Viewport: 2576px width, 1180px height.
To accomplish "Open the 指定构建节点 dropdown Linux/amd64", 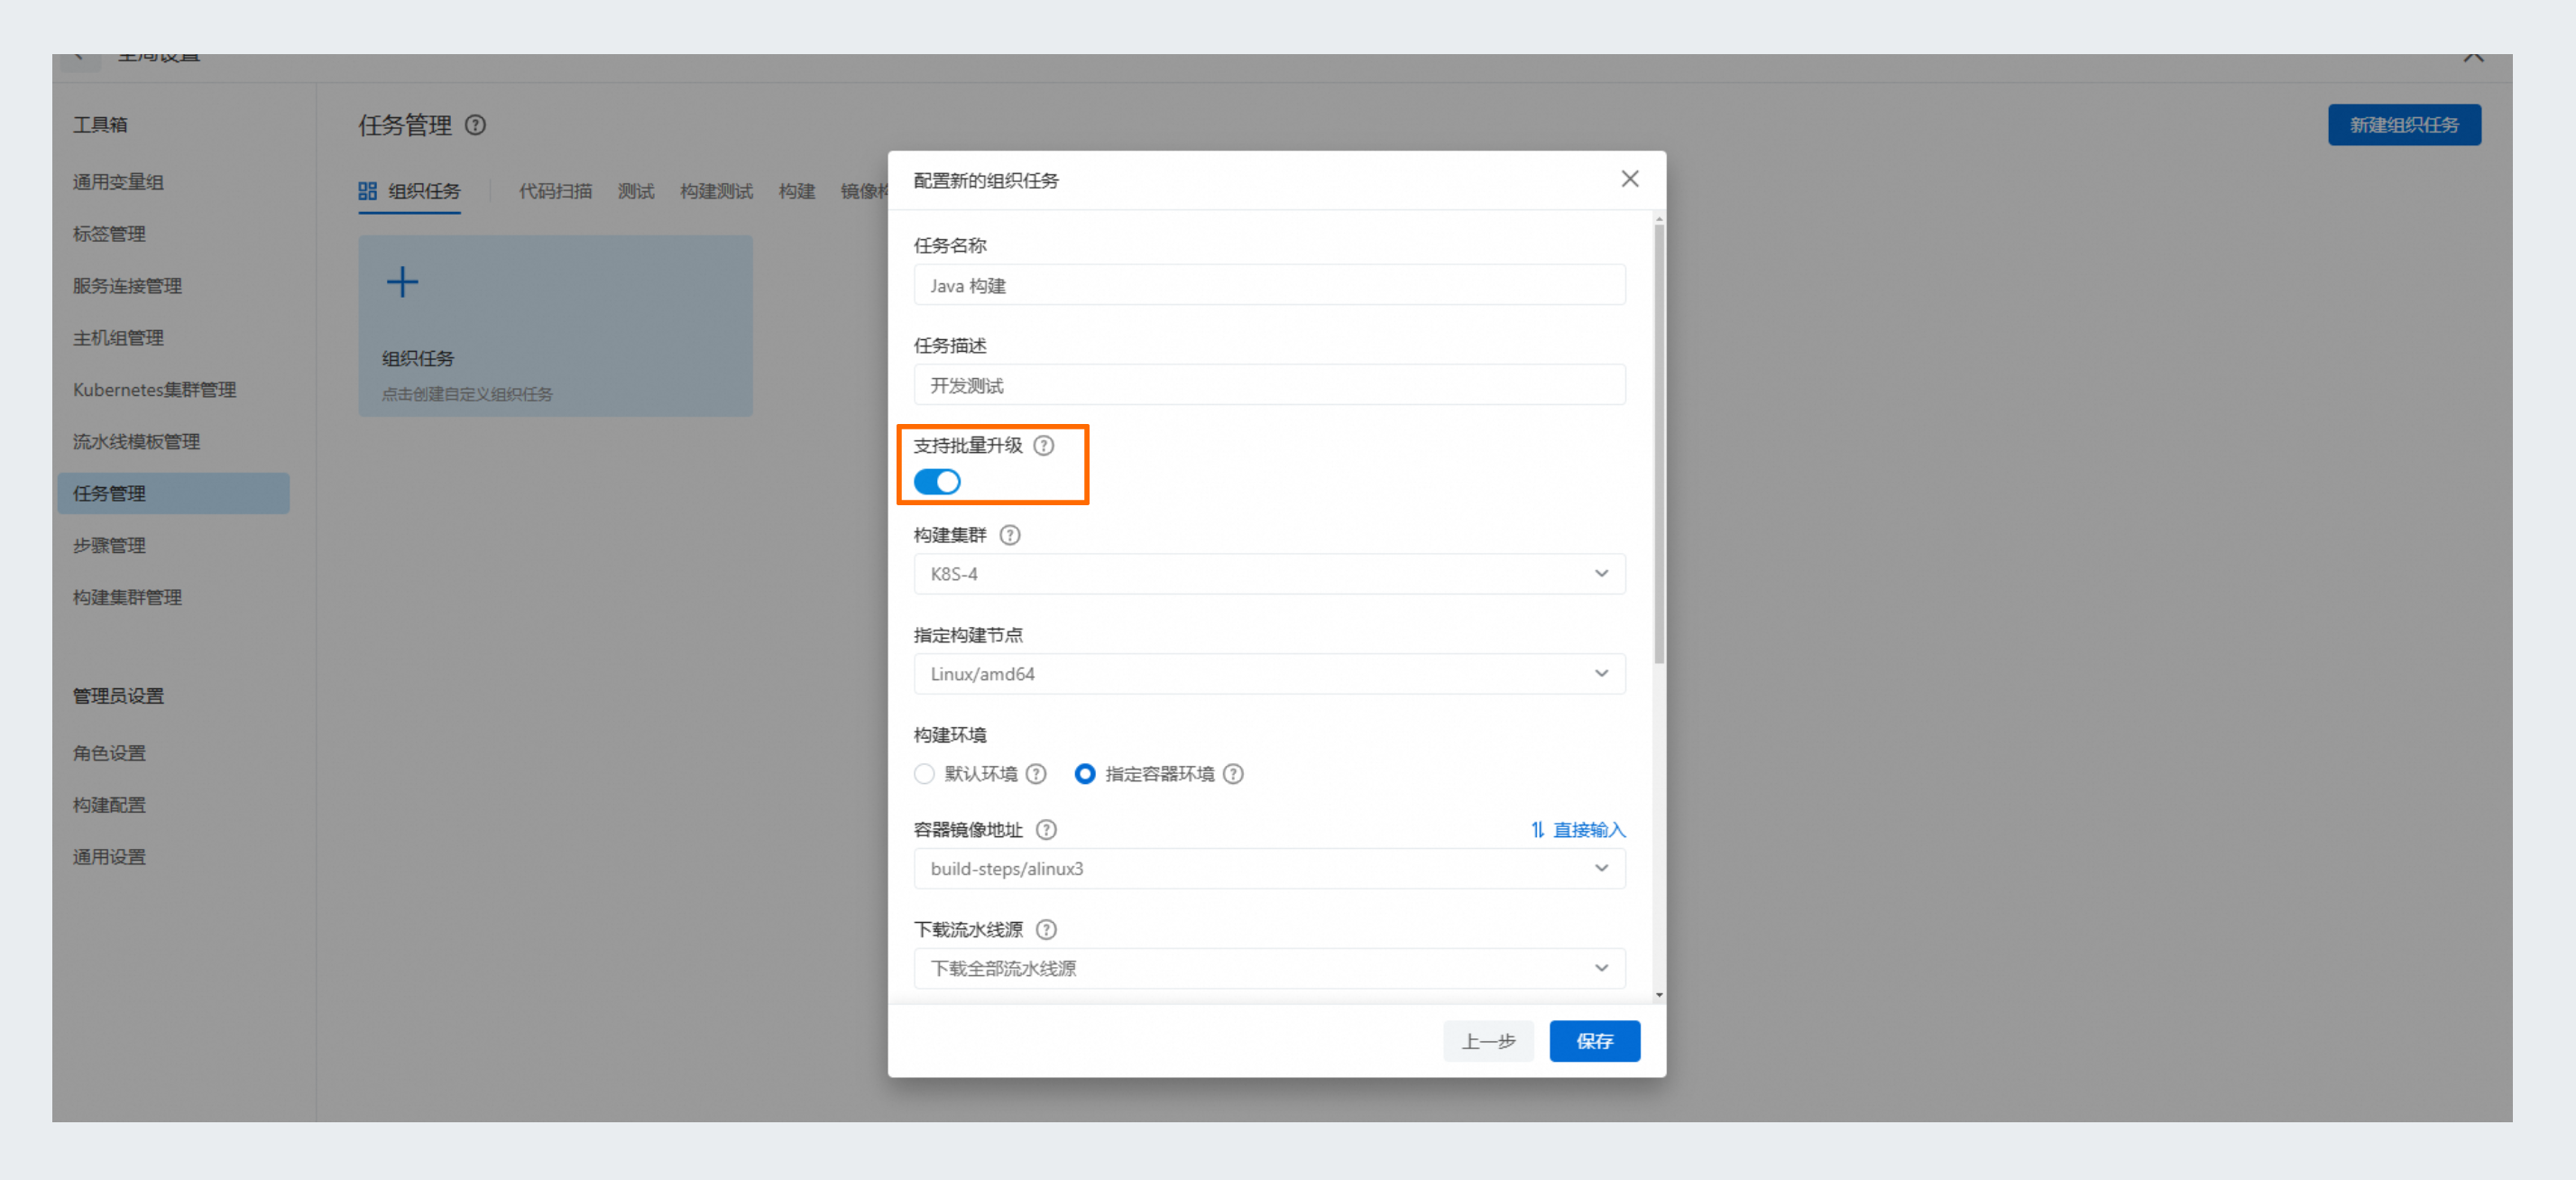I will click(1269, 674).
